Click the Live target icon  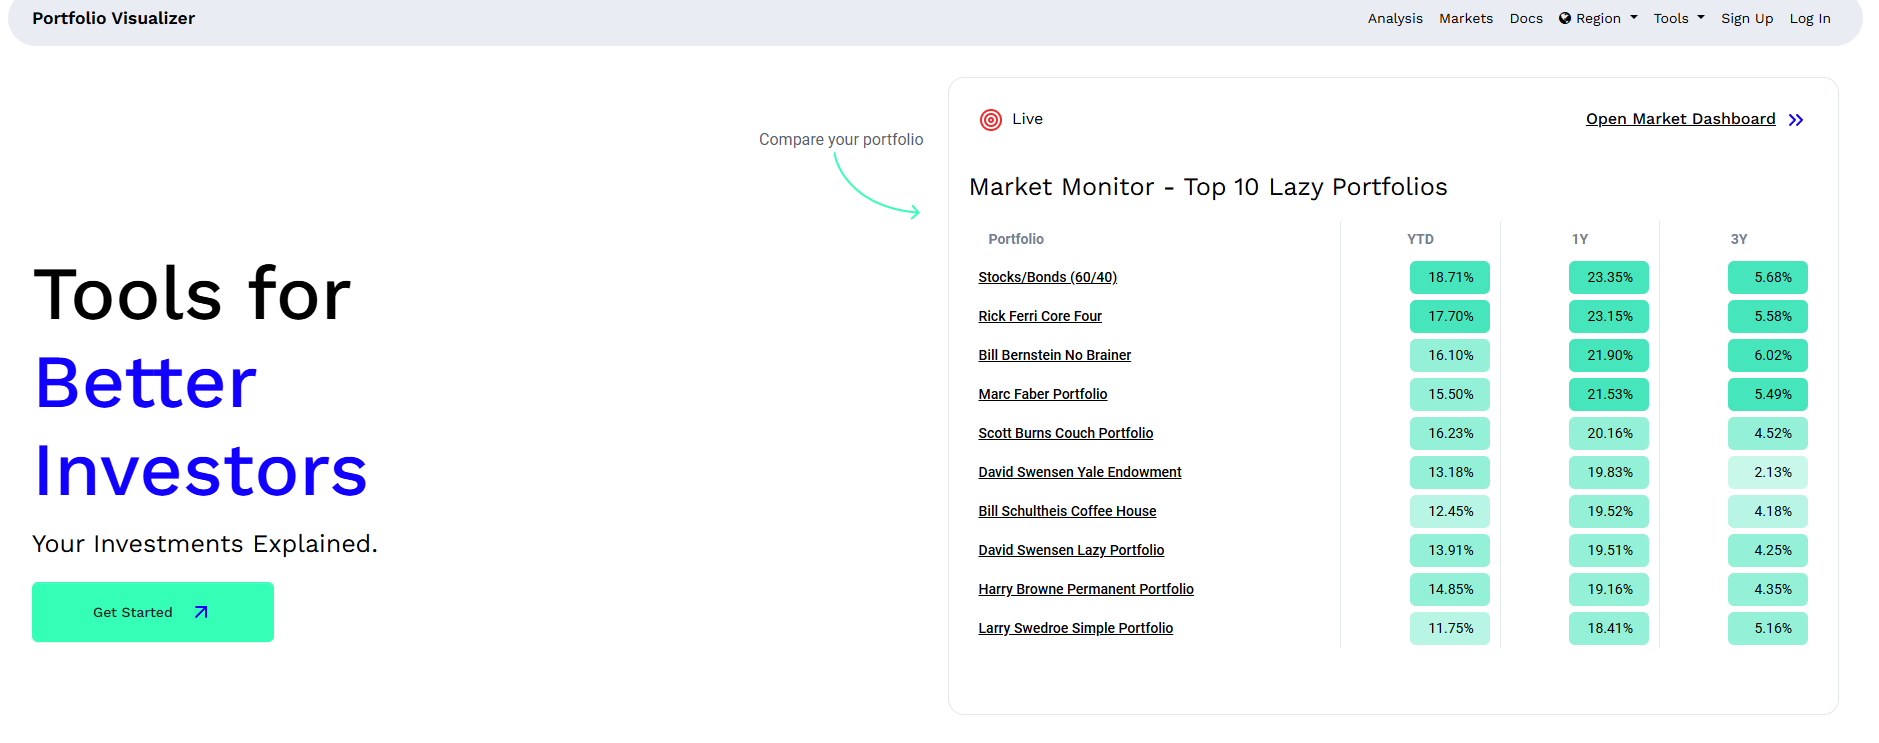(x=990, y=120)
